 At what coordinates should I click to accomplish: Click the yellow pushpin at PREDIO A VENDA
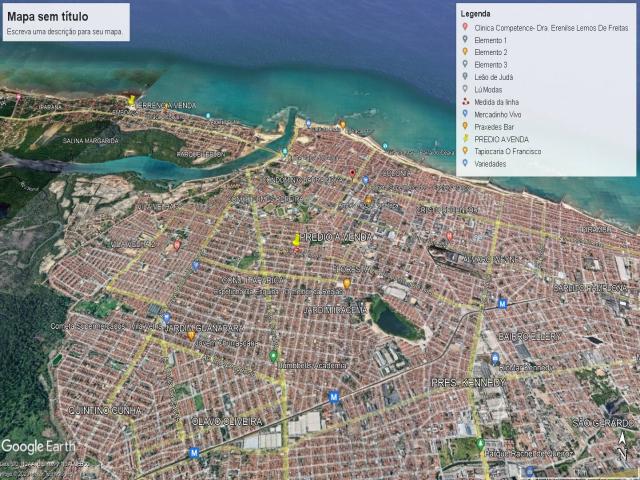click(x=296, y=239)
